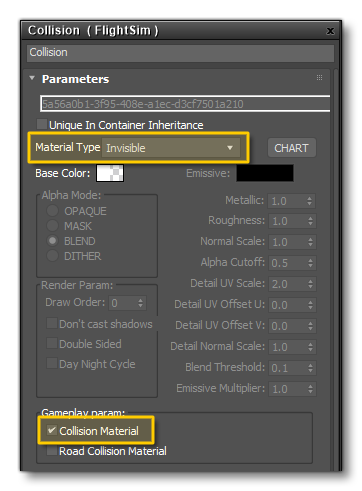The height and width of the screenshot is (491, 362).
Task: Click the Metallic spinner arrows
Action: click(x=310, y=201)
